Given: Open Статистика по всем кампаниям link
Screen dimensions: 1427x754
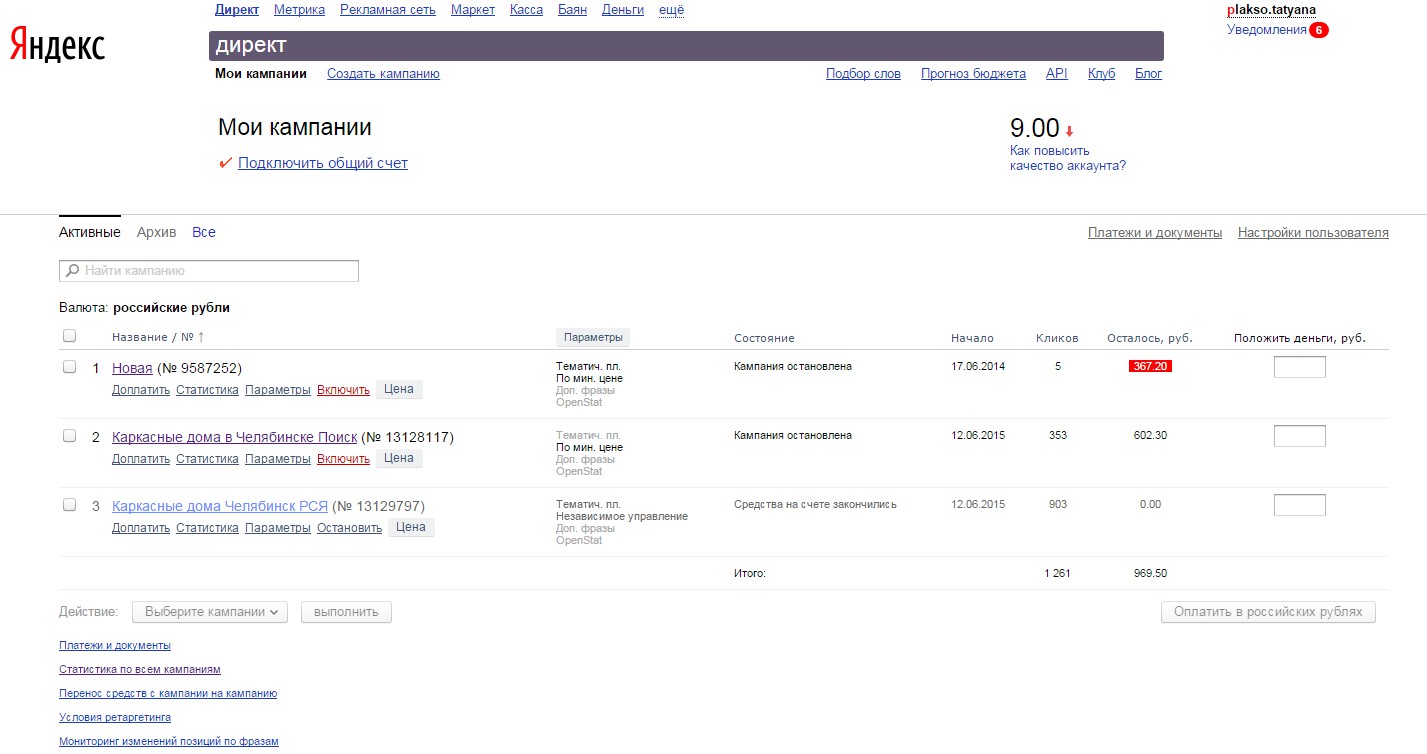Looking at the screenshot, I should [140, 670].
